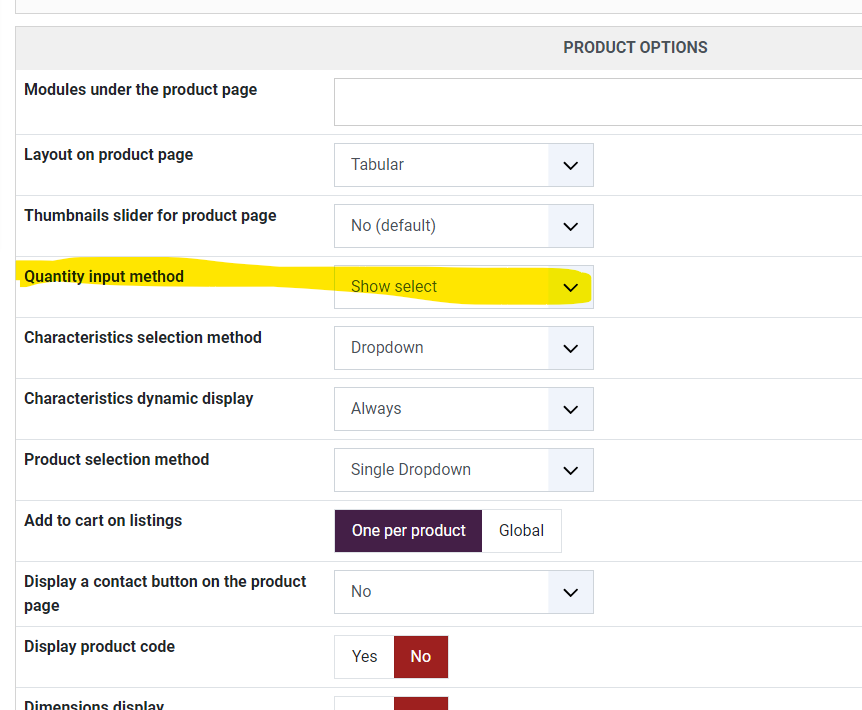
Task: Open the No (default) thumbnails dropdown
Action: pyautogui.click(x=441, y=226)
